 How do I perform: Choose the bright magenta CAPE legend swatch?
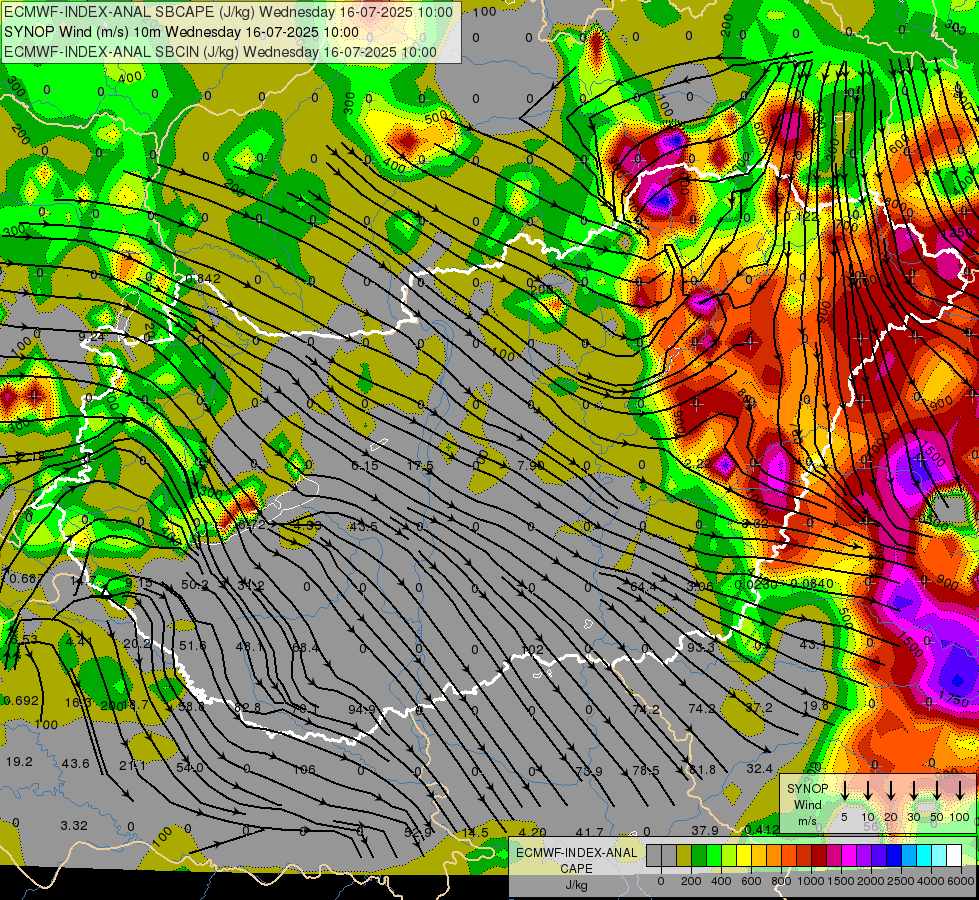[849, 856]
